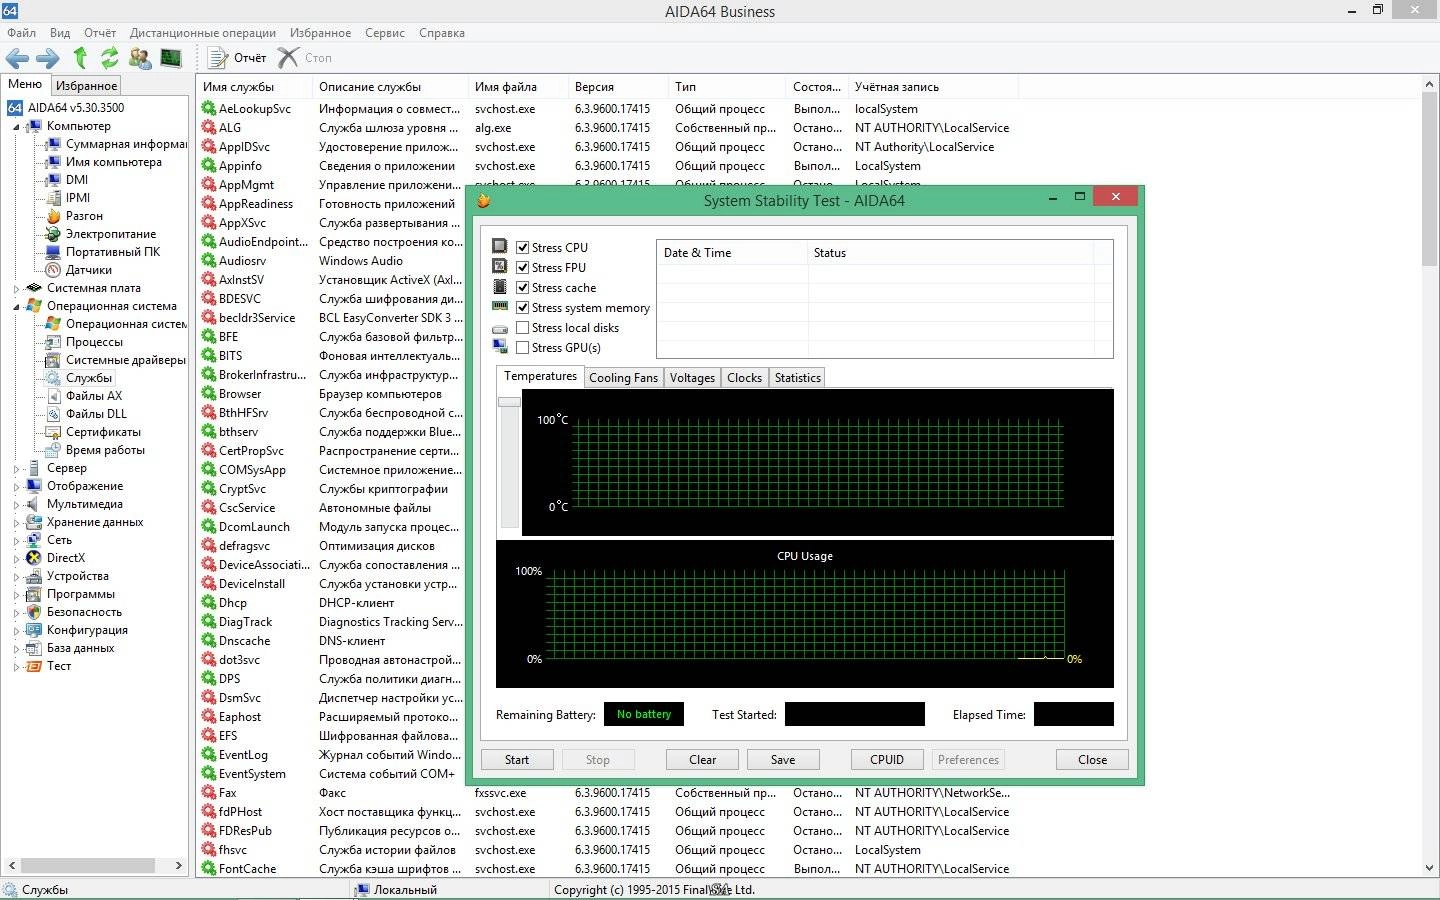Switch to the Statistics tab

click(x=797, y=378)
